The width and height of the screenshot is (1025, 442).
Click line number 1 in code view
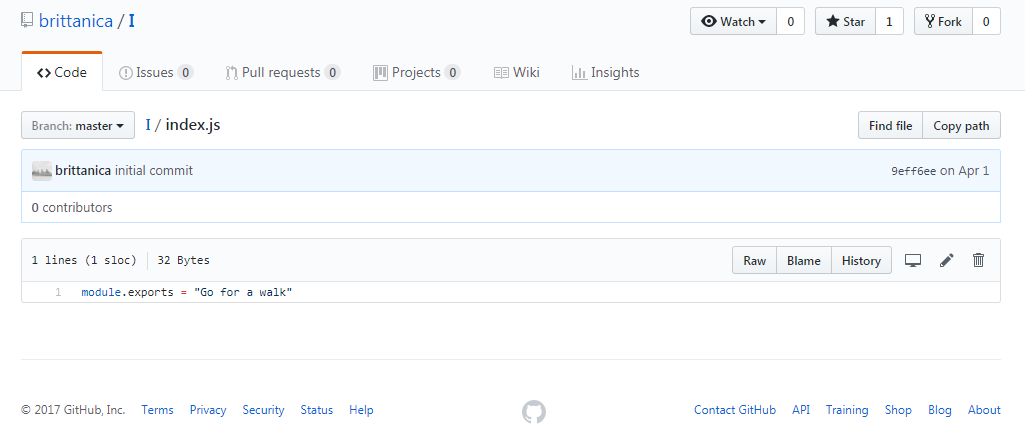pos(58,292)
